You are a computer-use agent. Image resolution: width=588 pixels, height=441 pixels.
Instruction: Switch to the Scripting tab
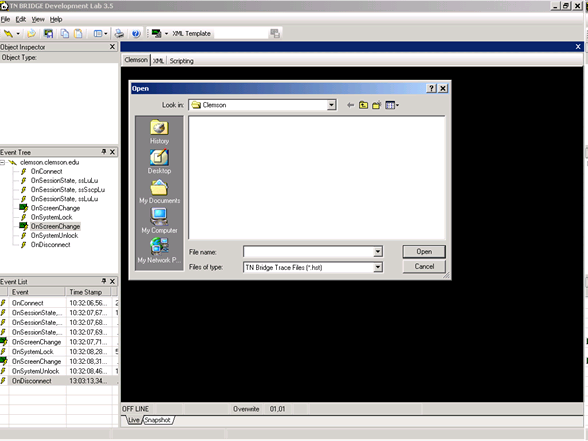tap(182, 61)
